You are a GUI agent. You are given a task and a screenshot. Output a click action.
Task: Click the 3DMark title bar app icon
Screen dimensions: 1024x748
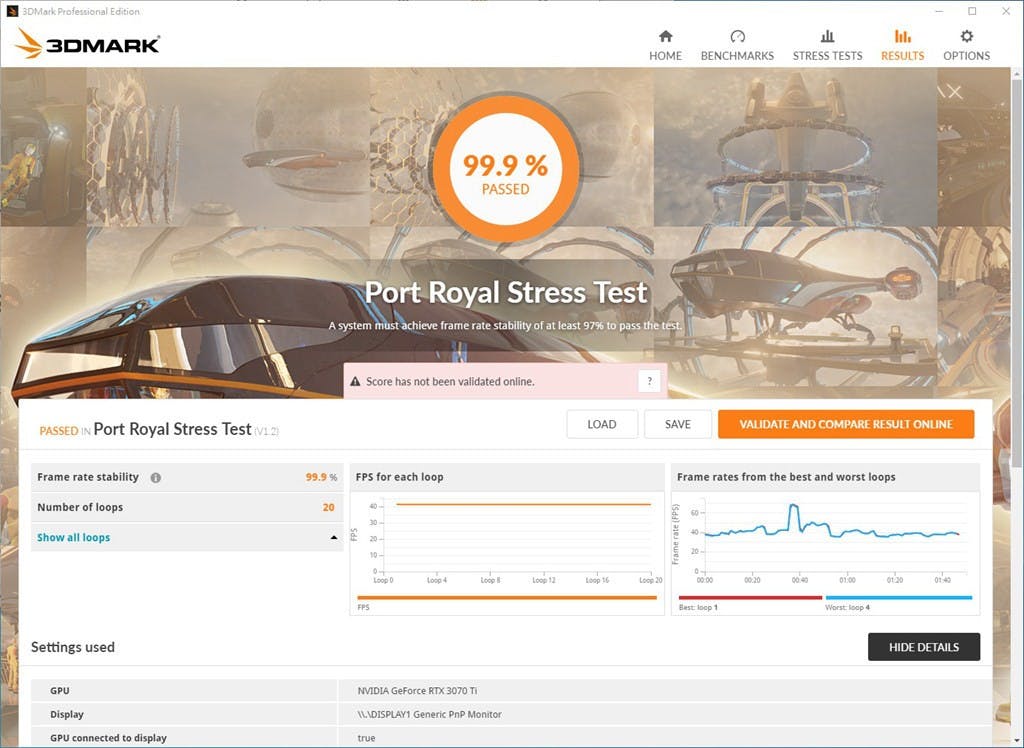pyautogui.click(x=12, y=11)
